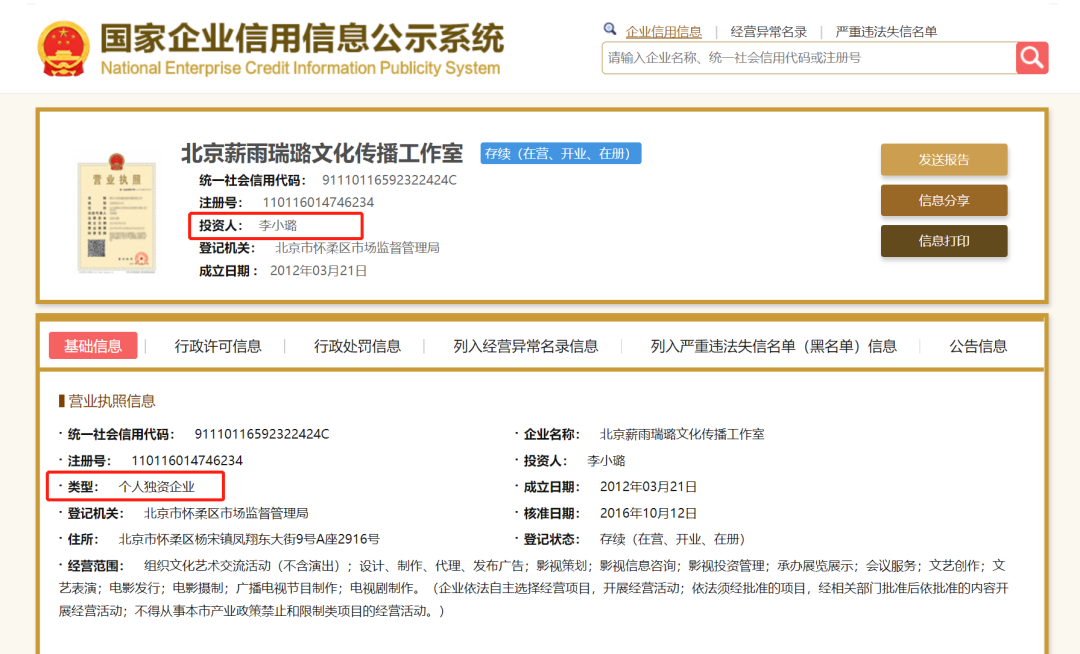
Task: Click the 信息分享 button
Action: [944, 200]
